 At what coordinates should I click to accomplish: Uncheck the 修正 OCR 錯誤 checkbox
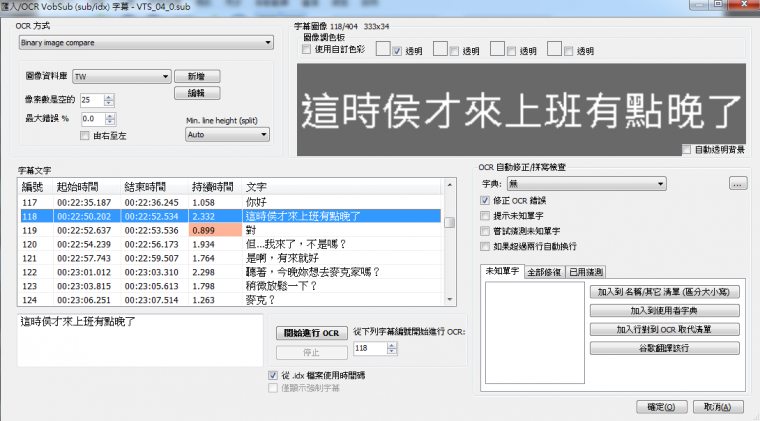[485, 201]
